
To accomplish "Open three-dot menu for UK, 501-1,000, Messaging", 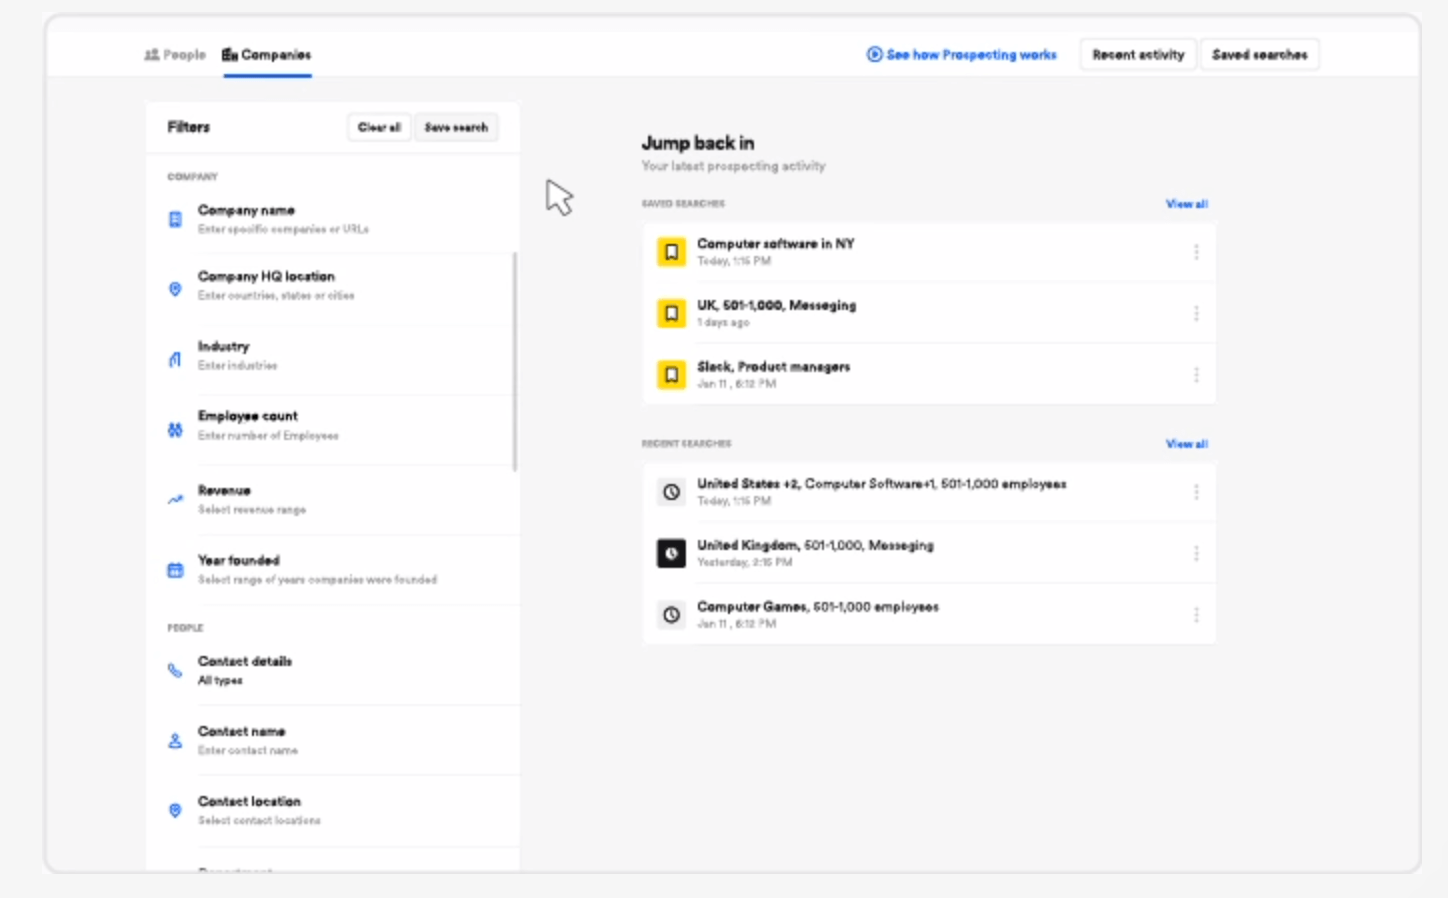I will 1196,314.
